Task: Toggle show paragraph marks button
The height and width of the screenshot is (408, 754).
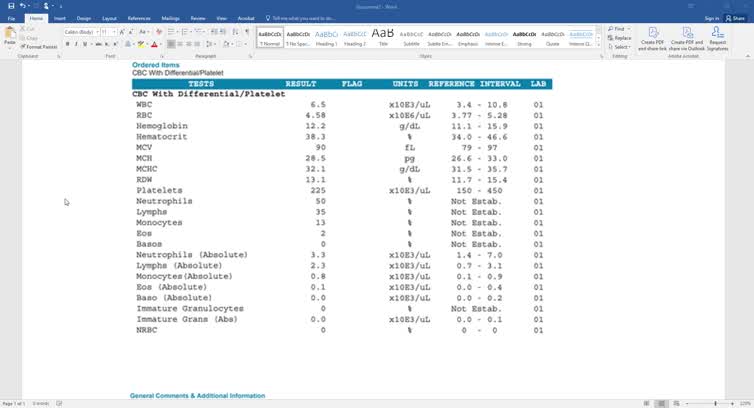Action: coord(247,32)
